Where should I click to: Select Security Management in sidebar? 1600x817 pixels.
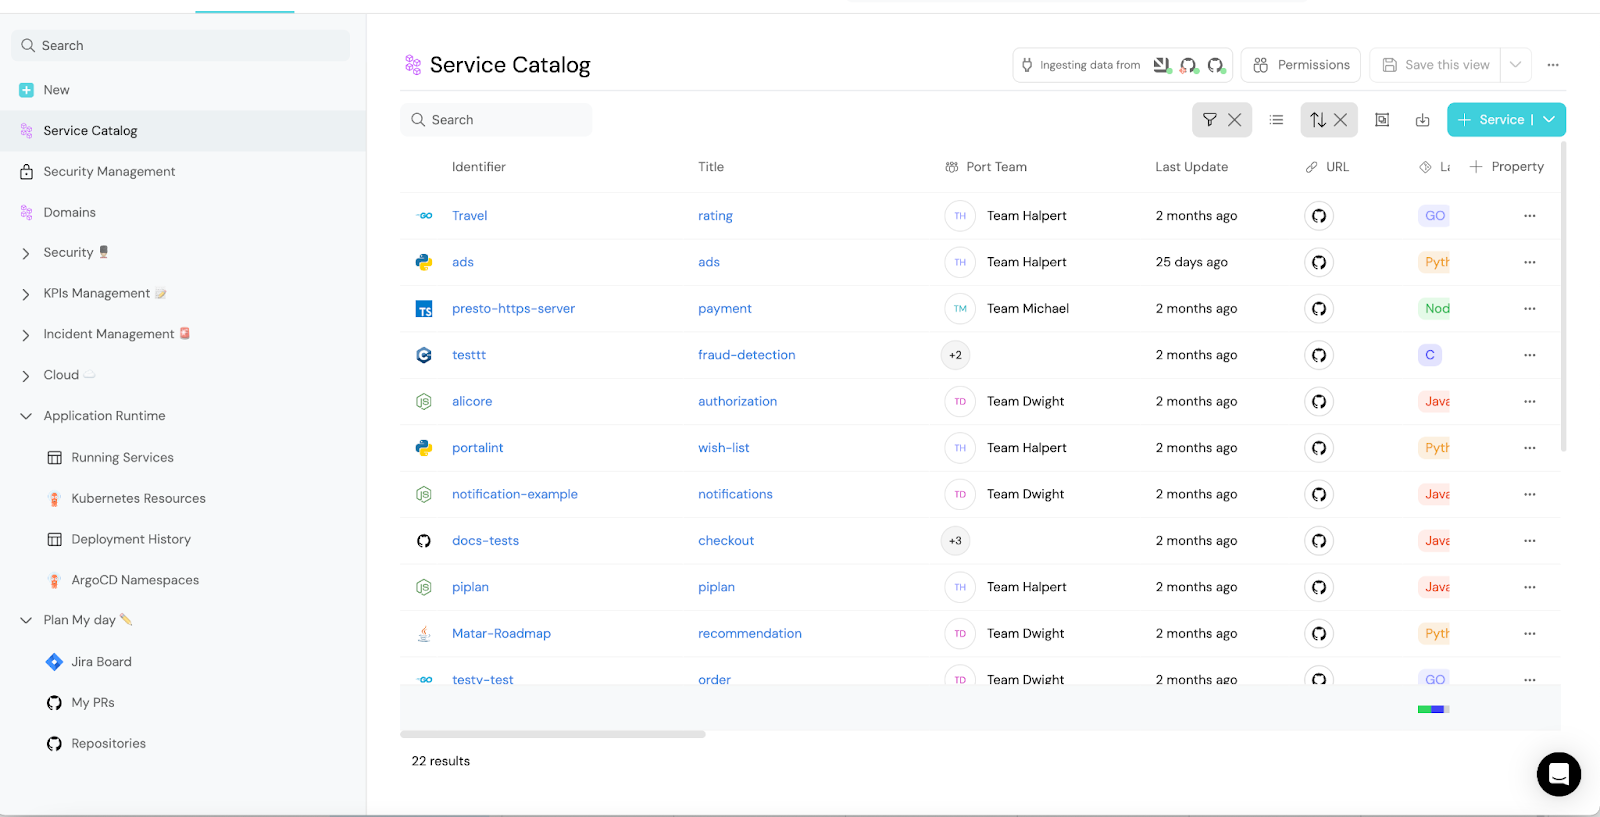point(109,172)
